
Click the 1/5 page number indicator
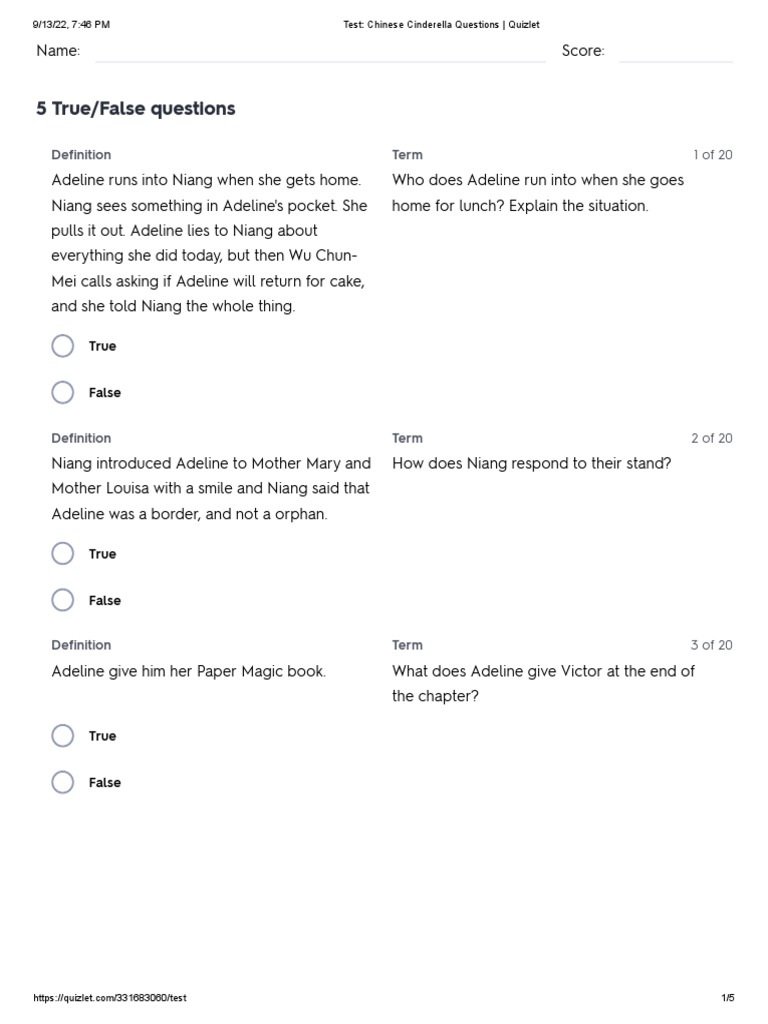[x=727, y=998]
